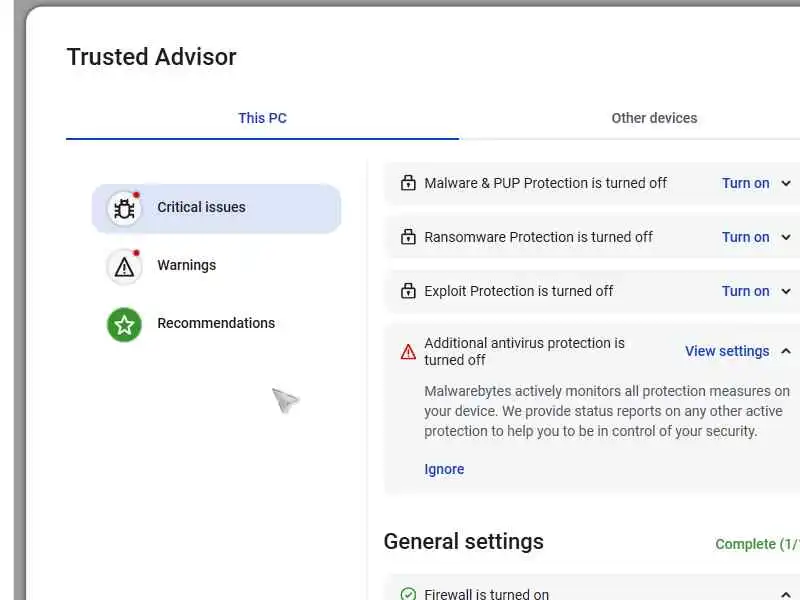Viewport: 800px width, 600px height.
Task: Click lock icon beside Exploit Protection
Action: click(x=408, y=291)
